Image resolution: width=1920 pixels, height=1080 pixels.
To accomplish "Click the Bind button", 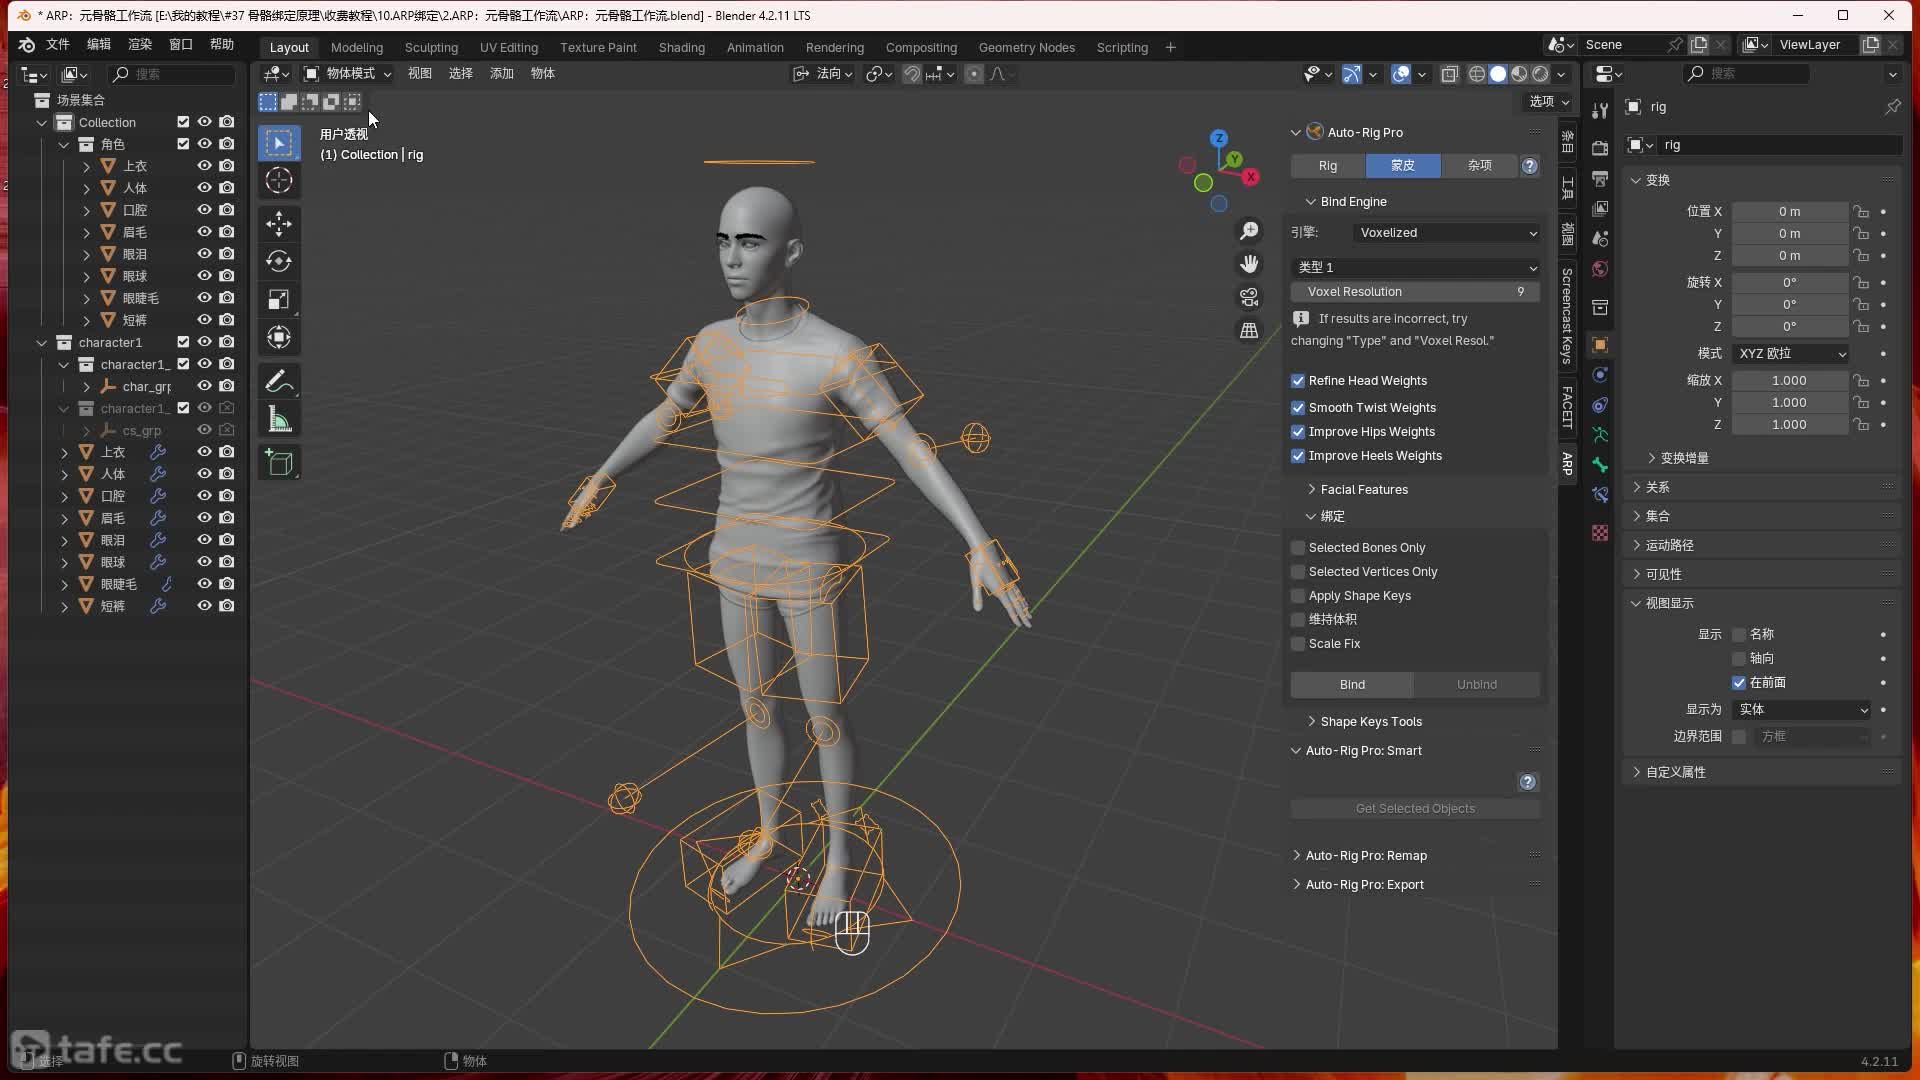I will coord(1352,685).
